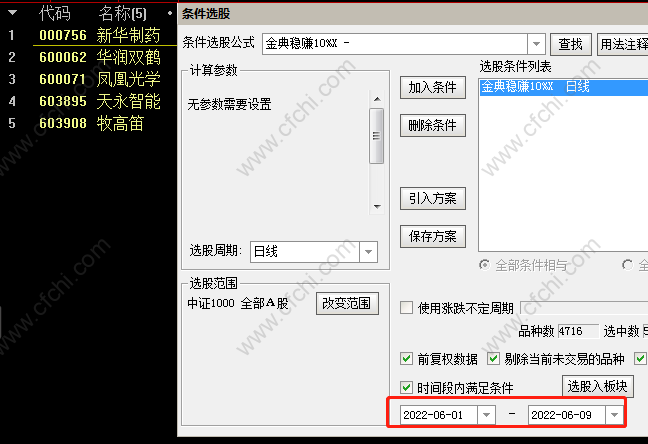
Task: Disable the 时间段内满足条件 checkbox
Action: [406, 387]
